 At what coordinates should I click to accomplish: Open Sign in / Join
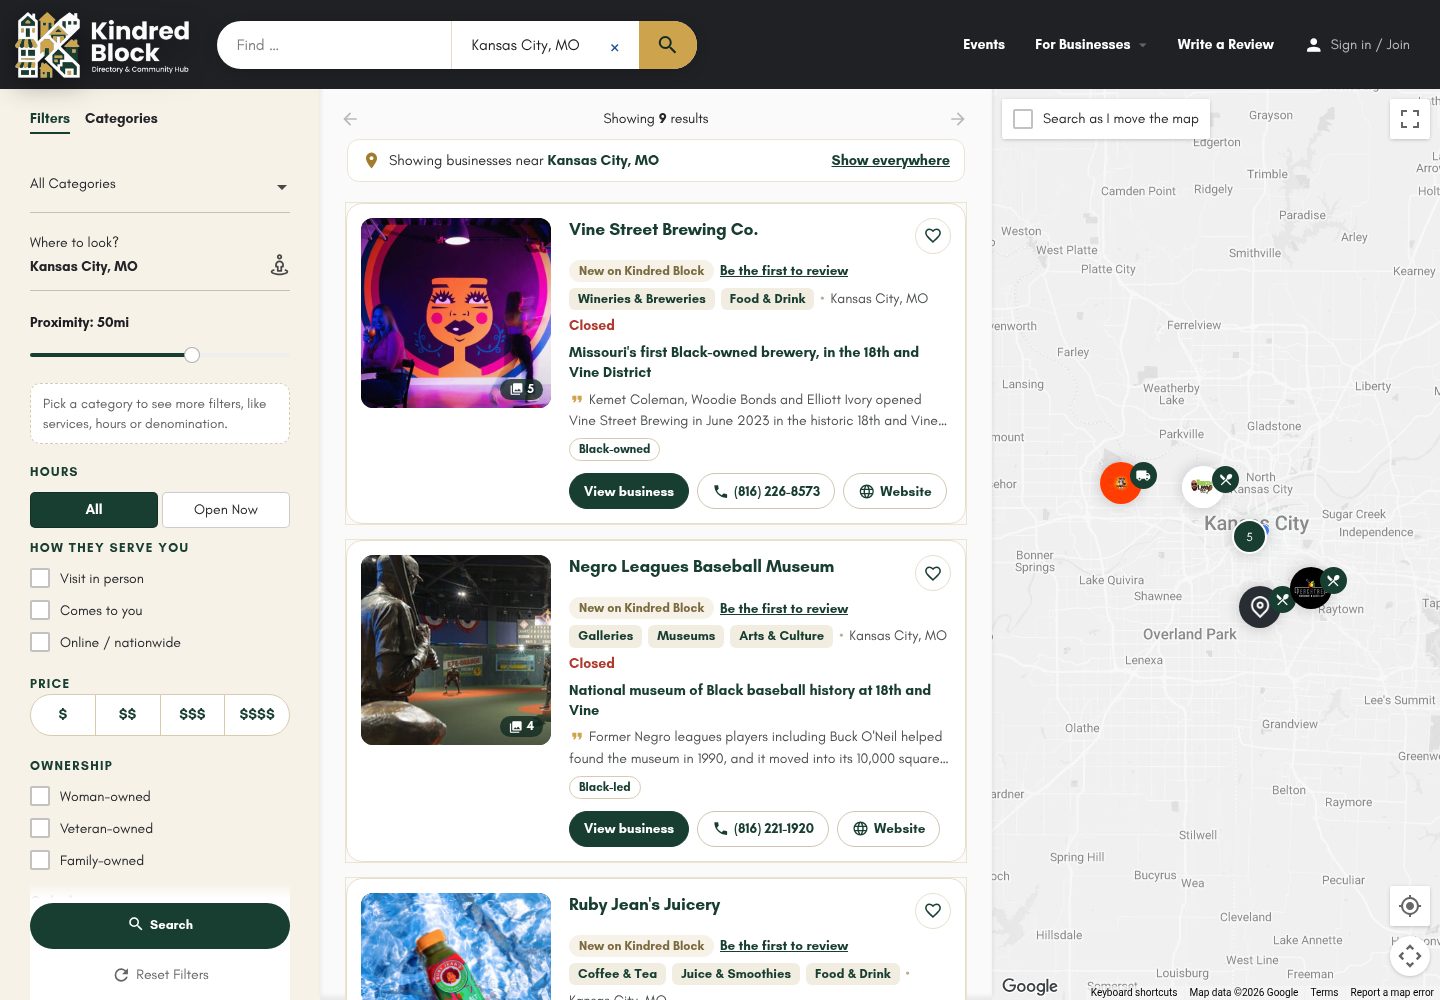click(1358, 45)
